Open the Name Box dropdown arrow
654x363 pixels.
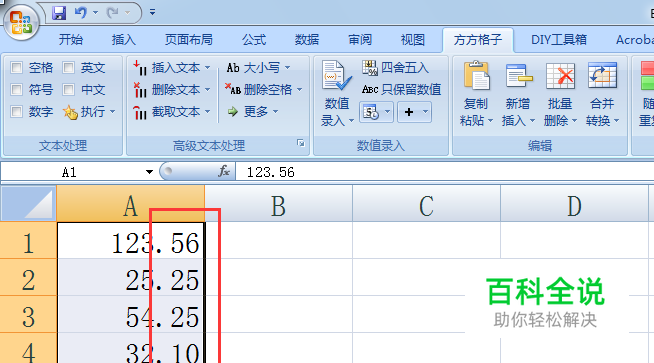149,172
